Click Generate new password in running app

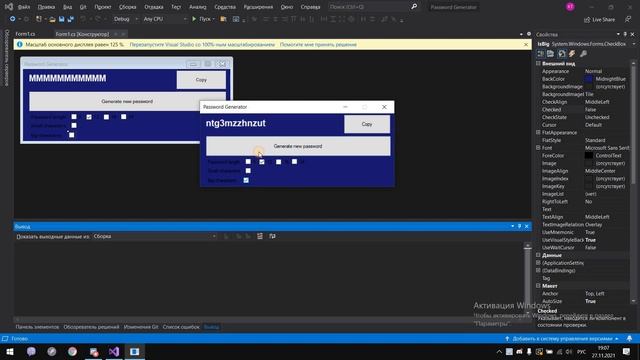point(298,146)
